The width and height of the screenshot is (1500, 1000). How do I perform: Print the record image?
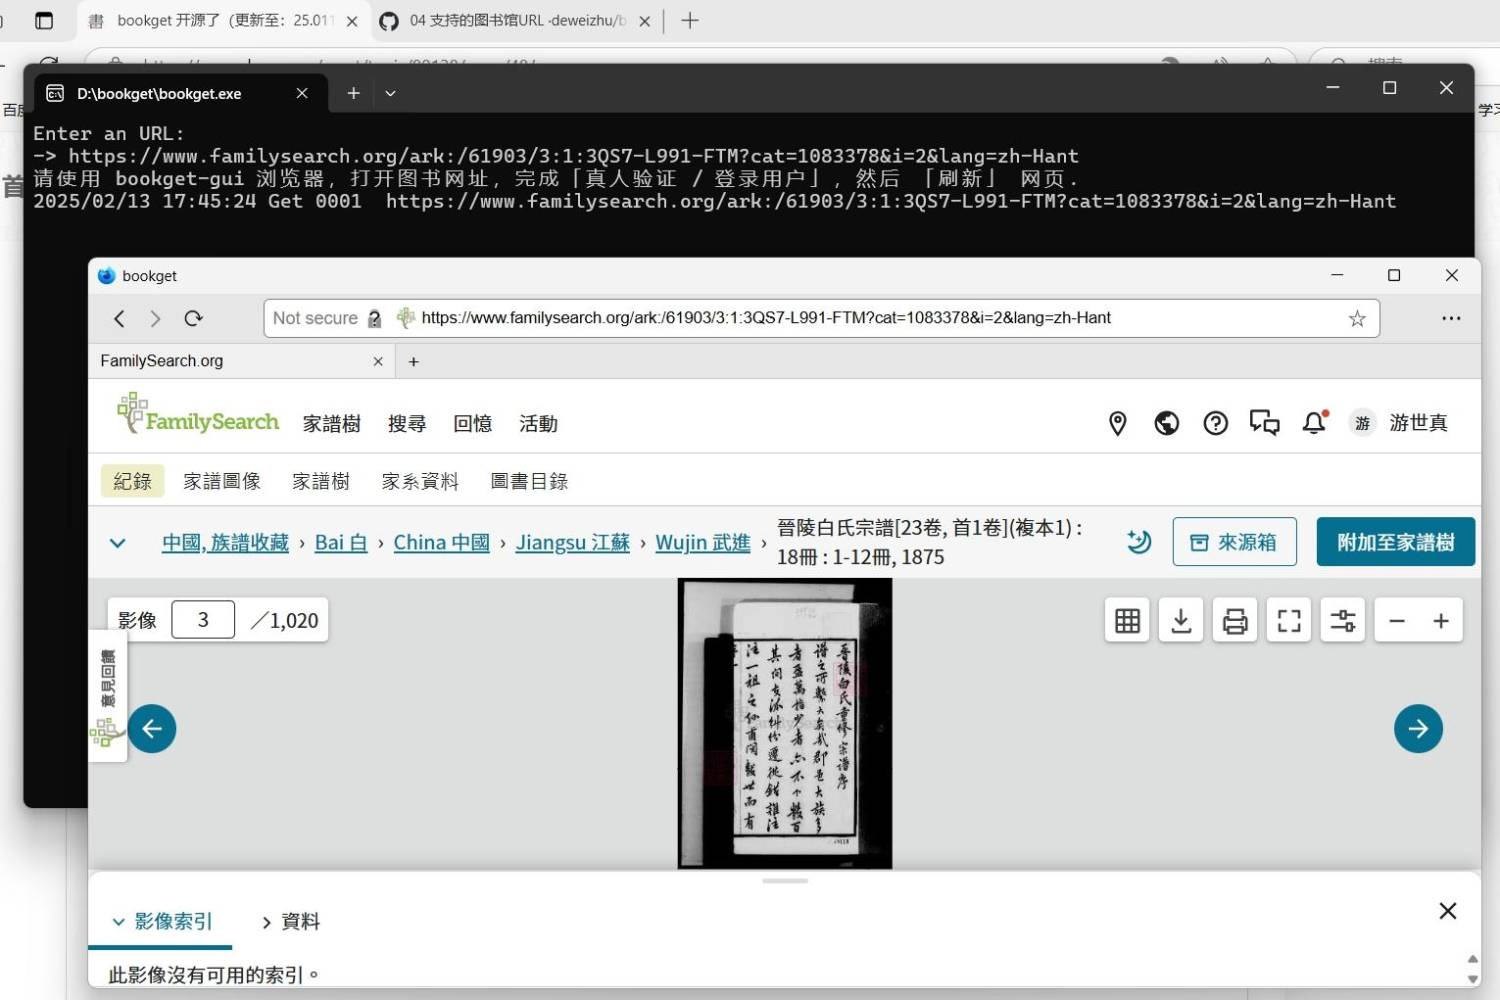coord(1234,620)
